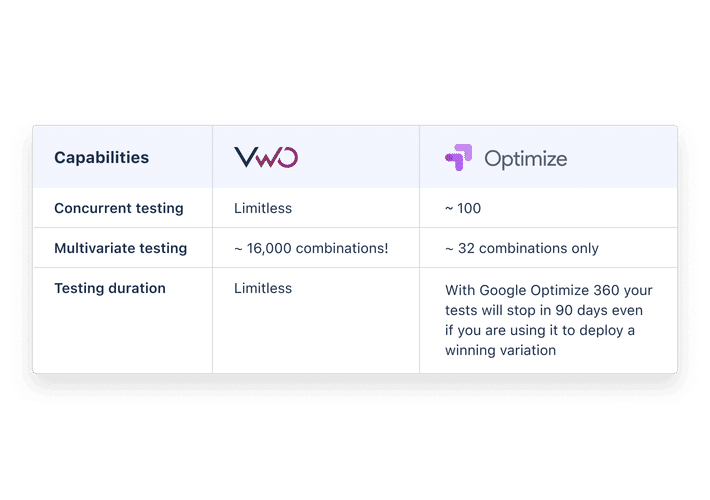Click the VWO logo in header

point(266,157)
